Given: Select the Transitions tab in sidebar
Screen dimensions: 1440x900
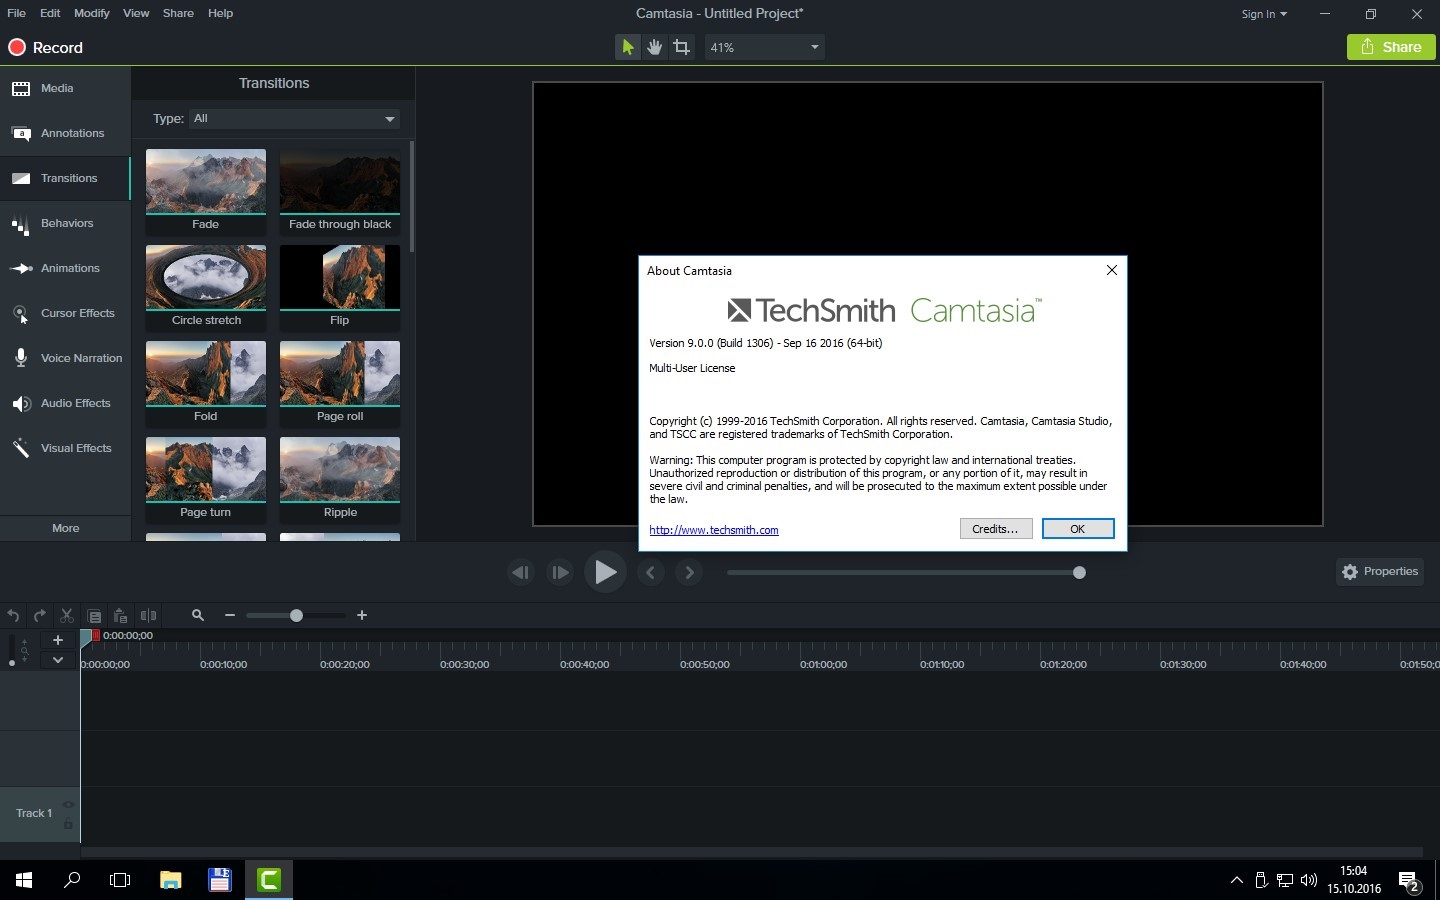Looking at the screenshot, I should [65, 178].
